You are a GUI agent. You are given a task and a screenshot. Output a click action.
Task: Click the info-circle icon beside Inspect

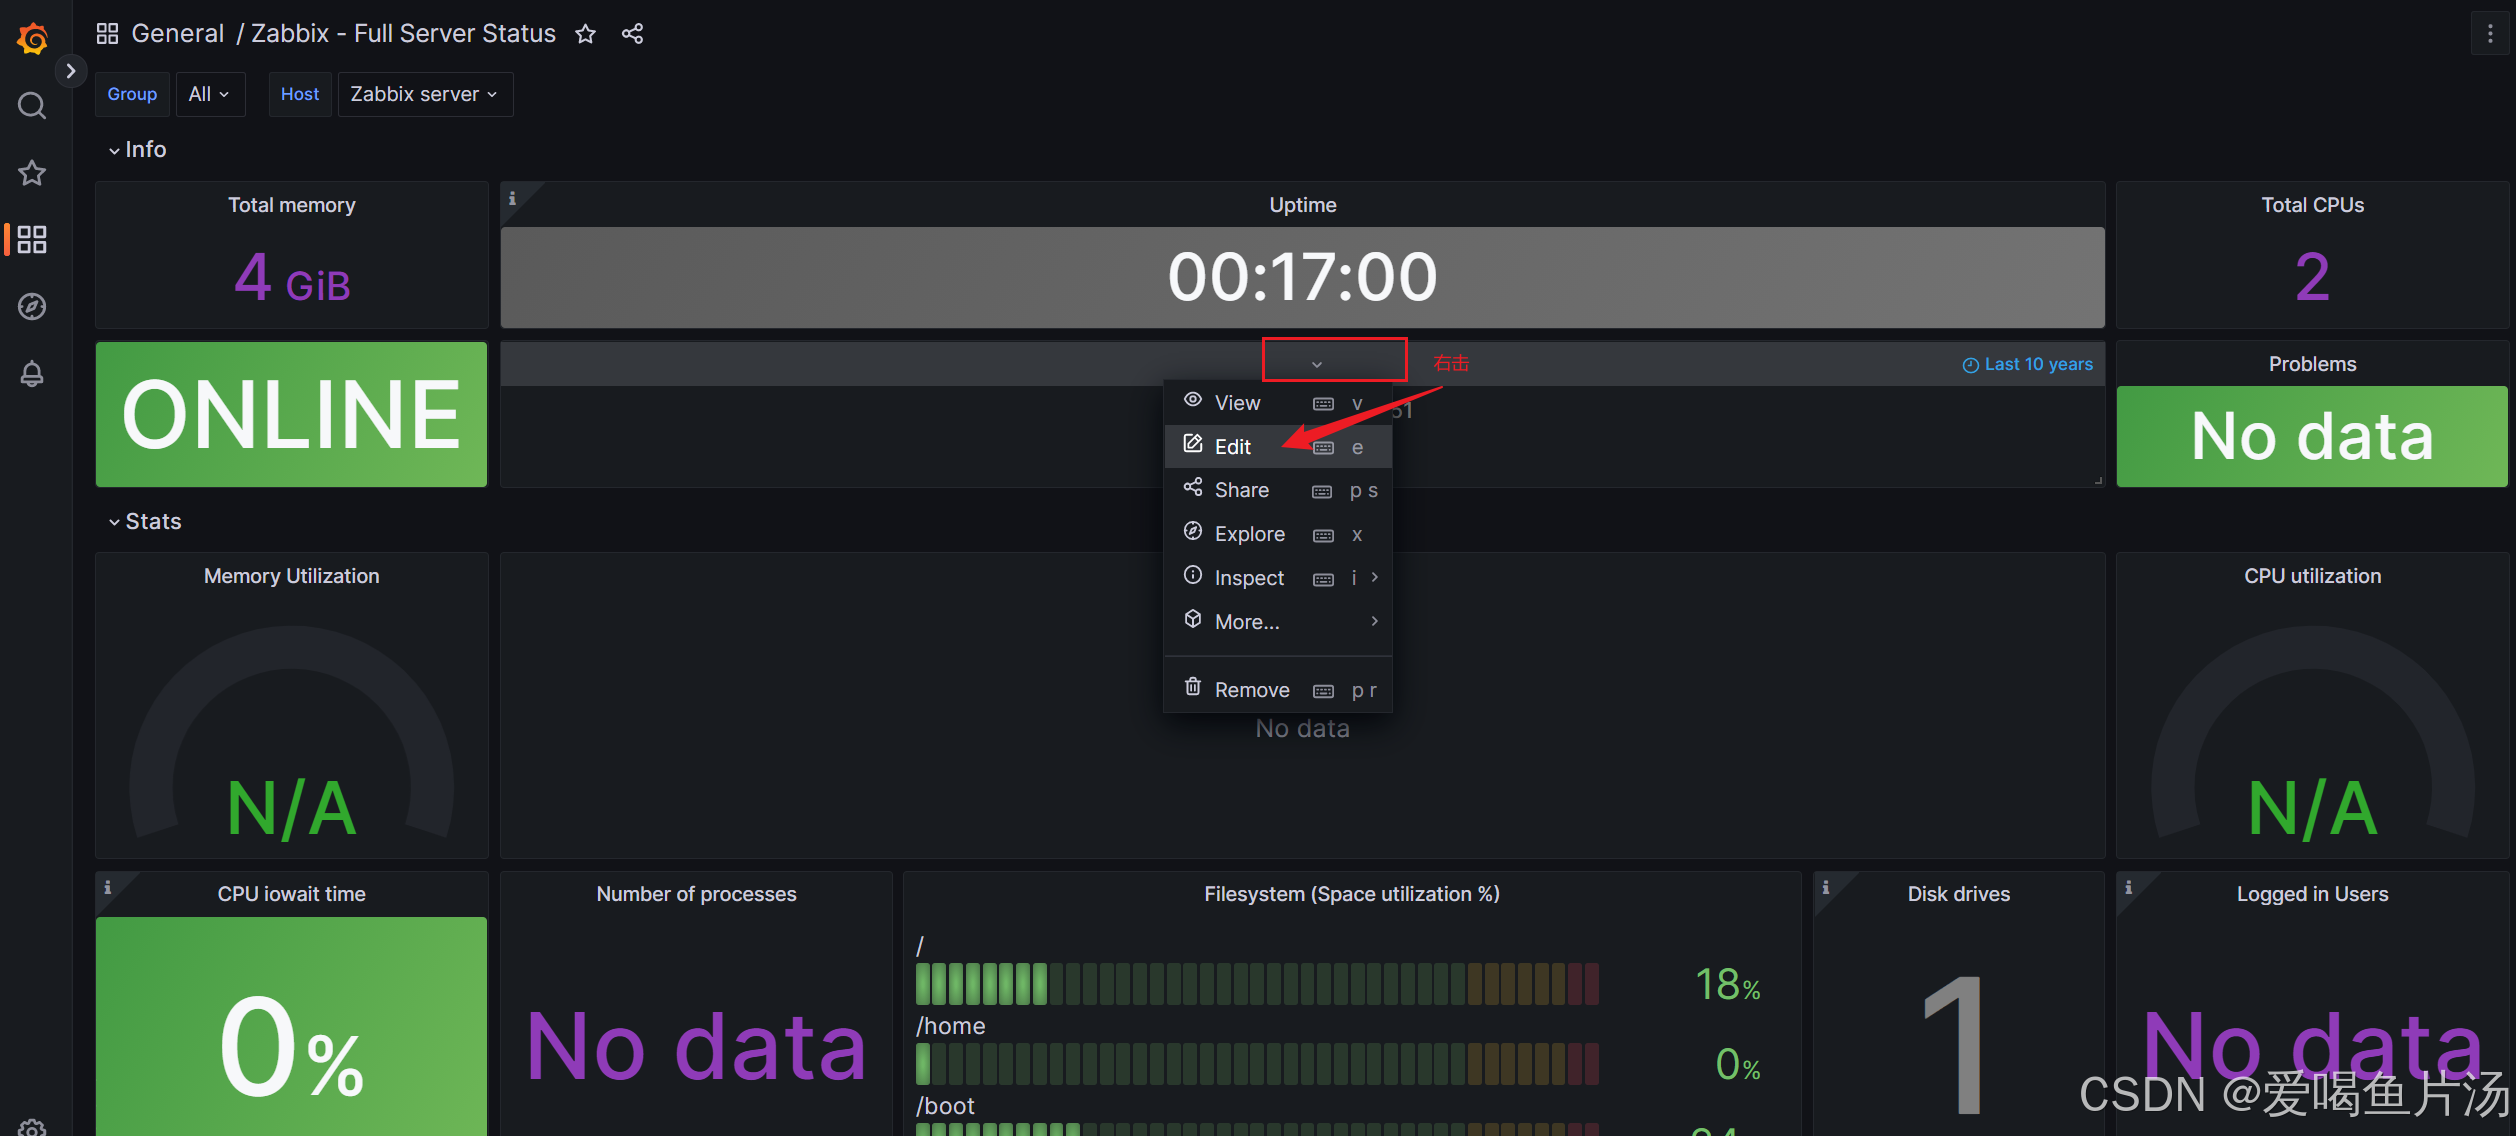[x=1193, y=575]
